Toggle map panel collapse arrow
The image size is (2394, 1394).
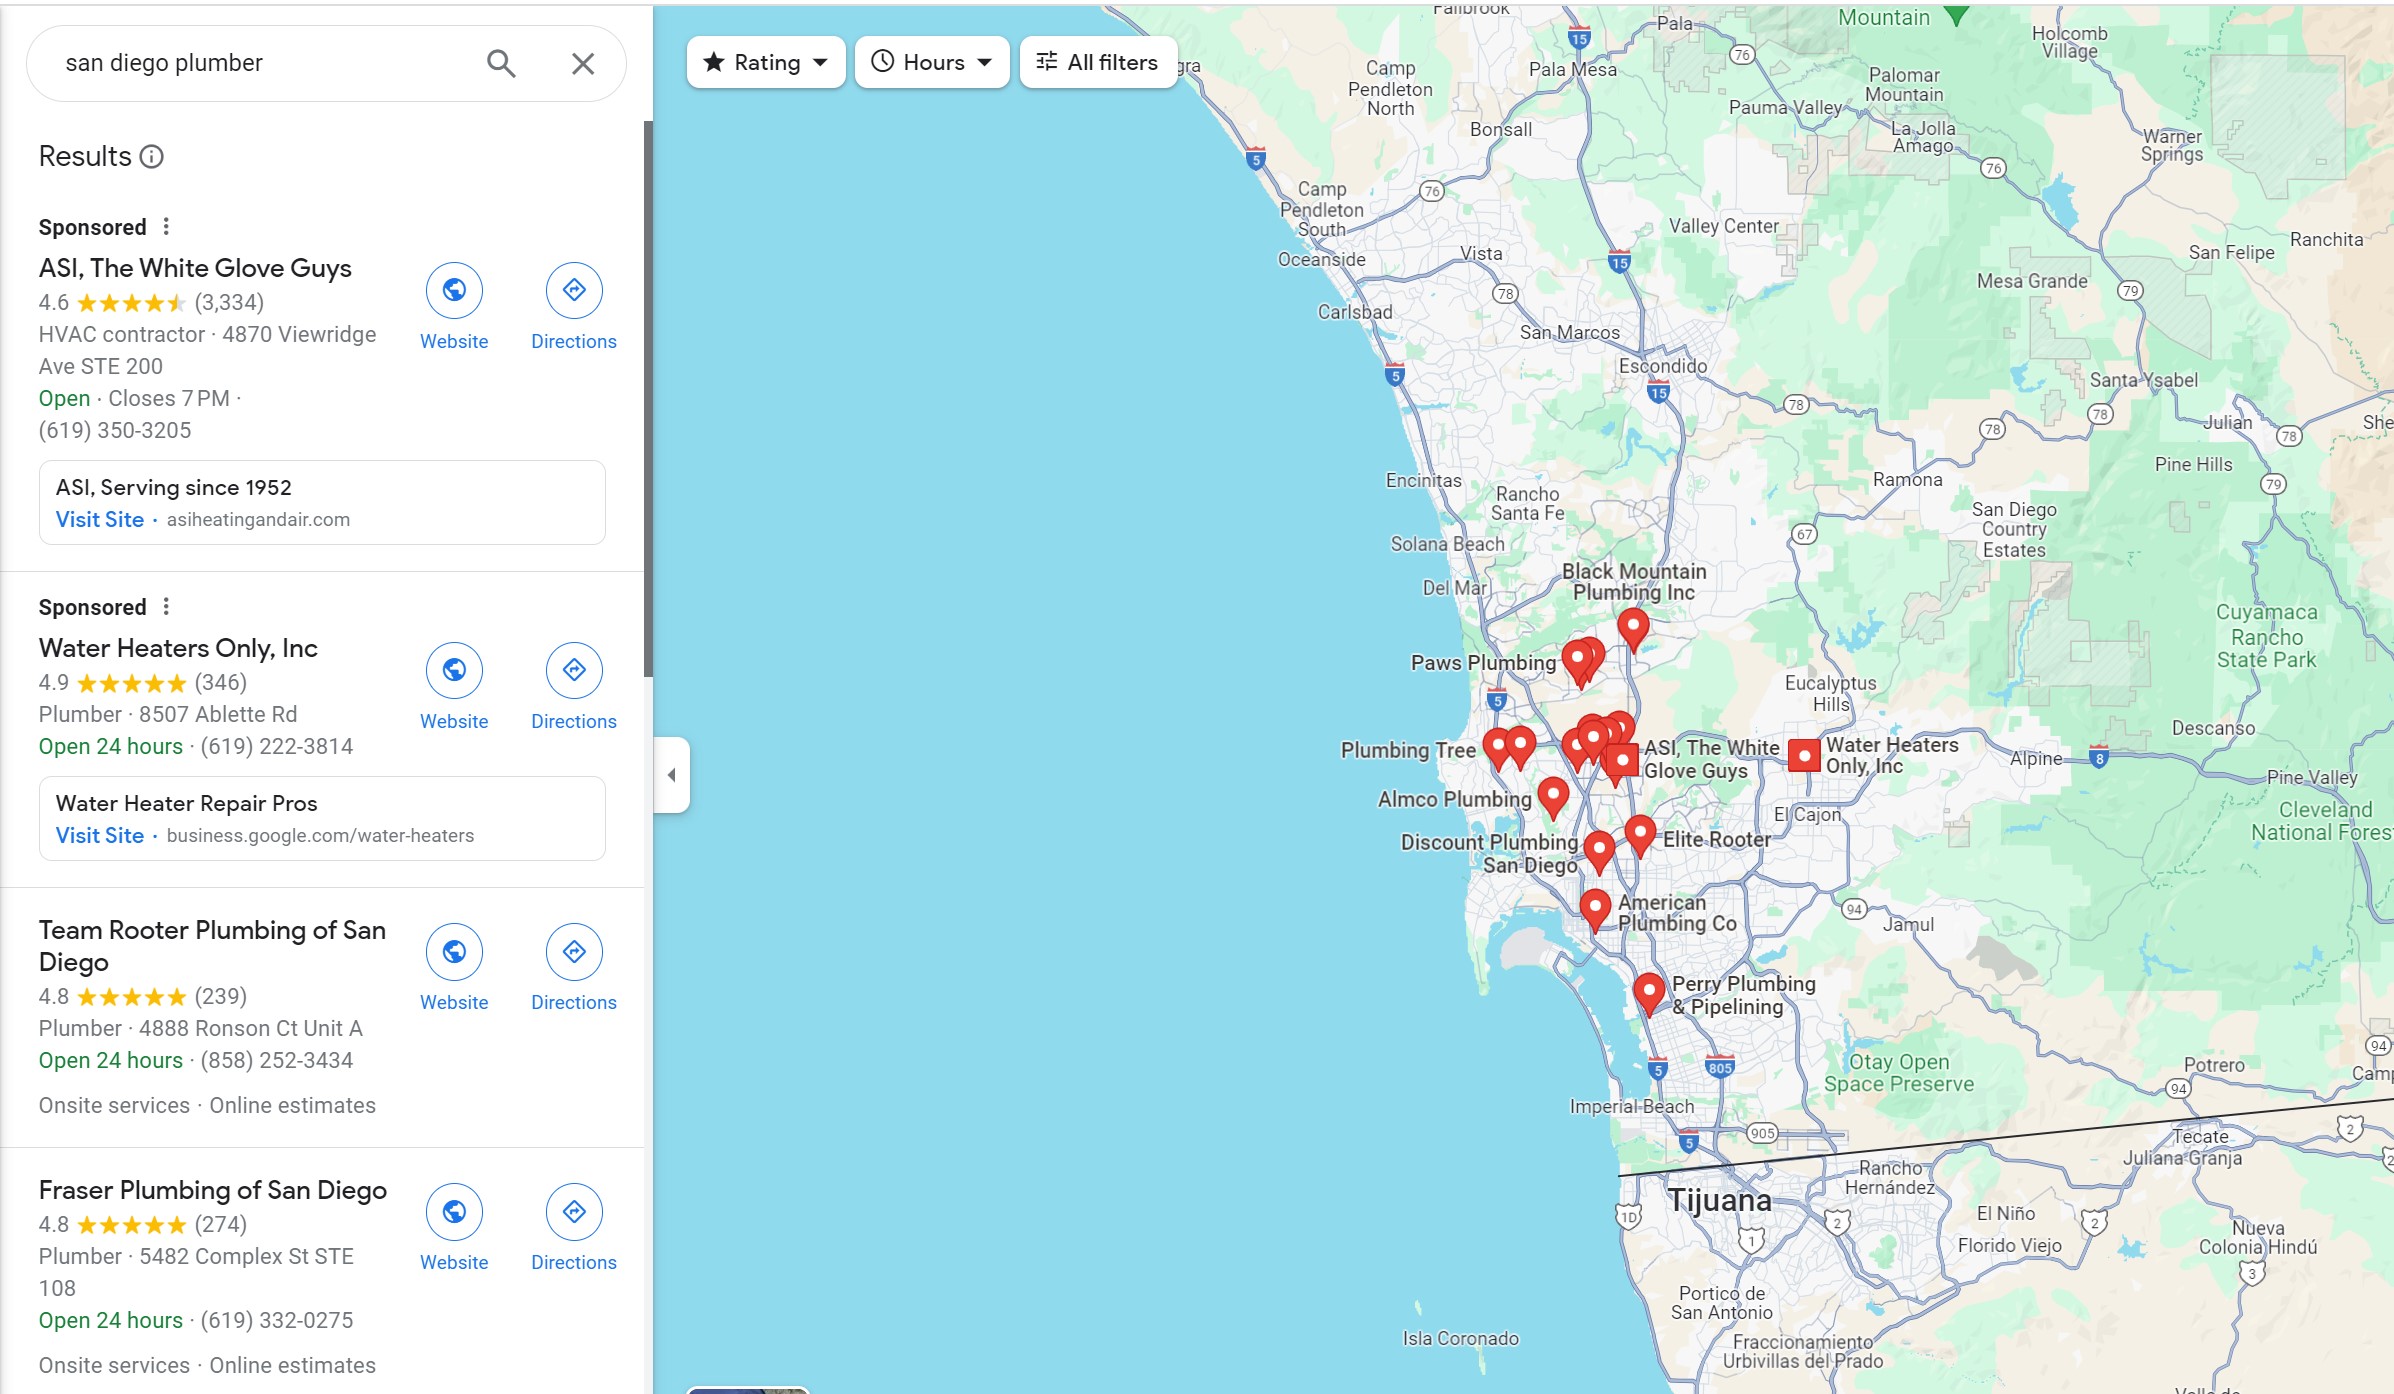tap(672, 773)
